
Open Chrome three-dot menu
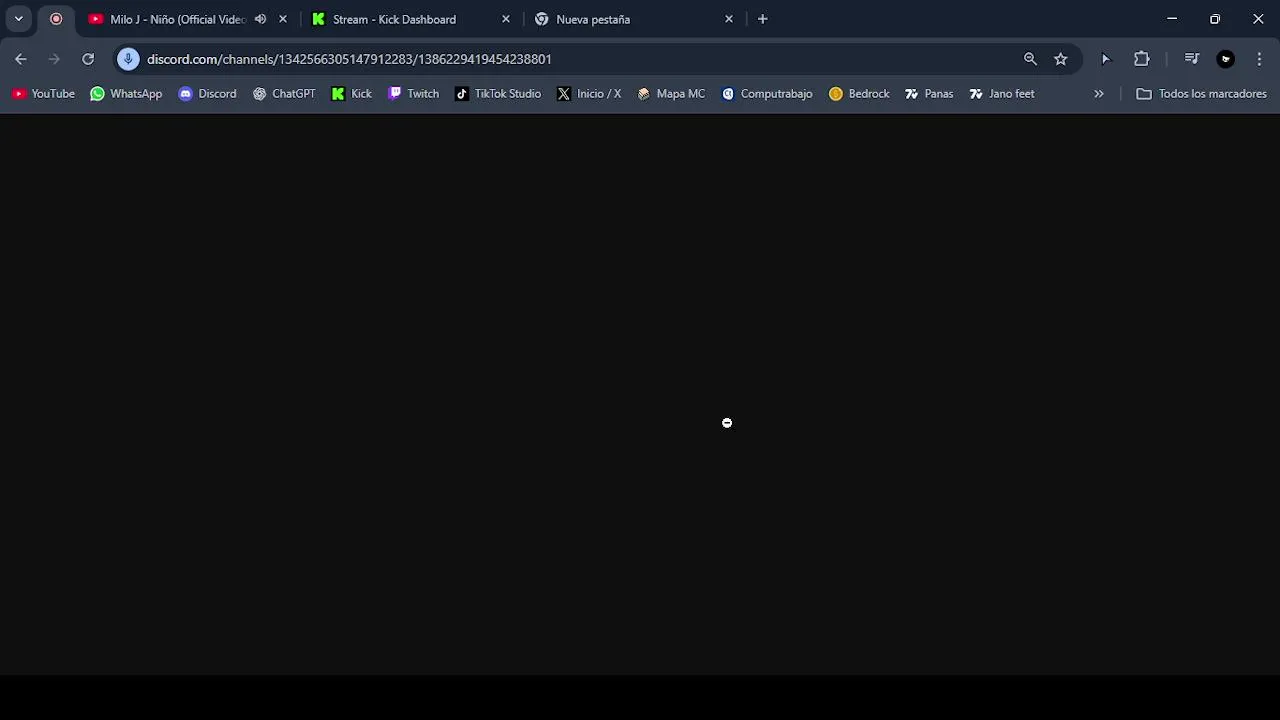point(1259,59)
